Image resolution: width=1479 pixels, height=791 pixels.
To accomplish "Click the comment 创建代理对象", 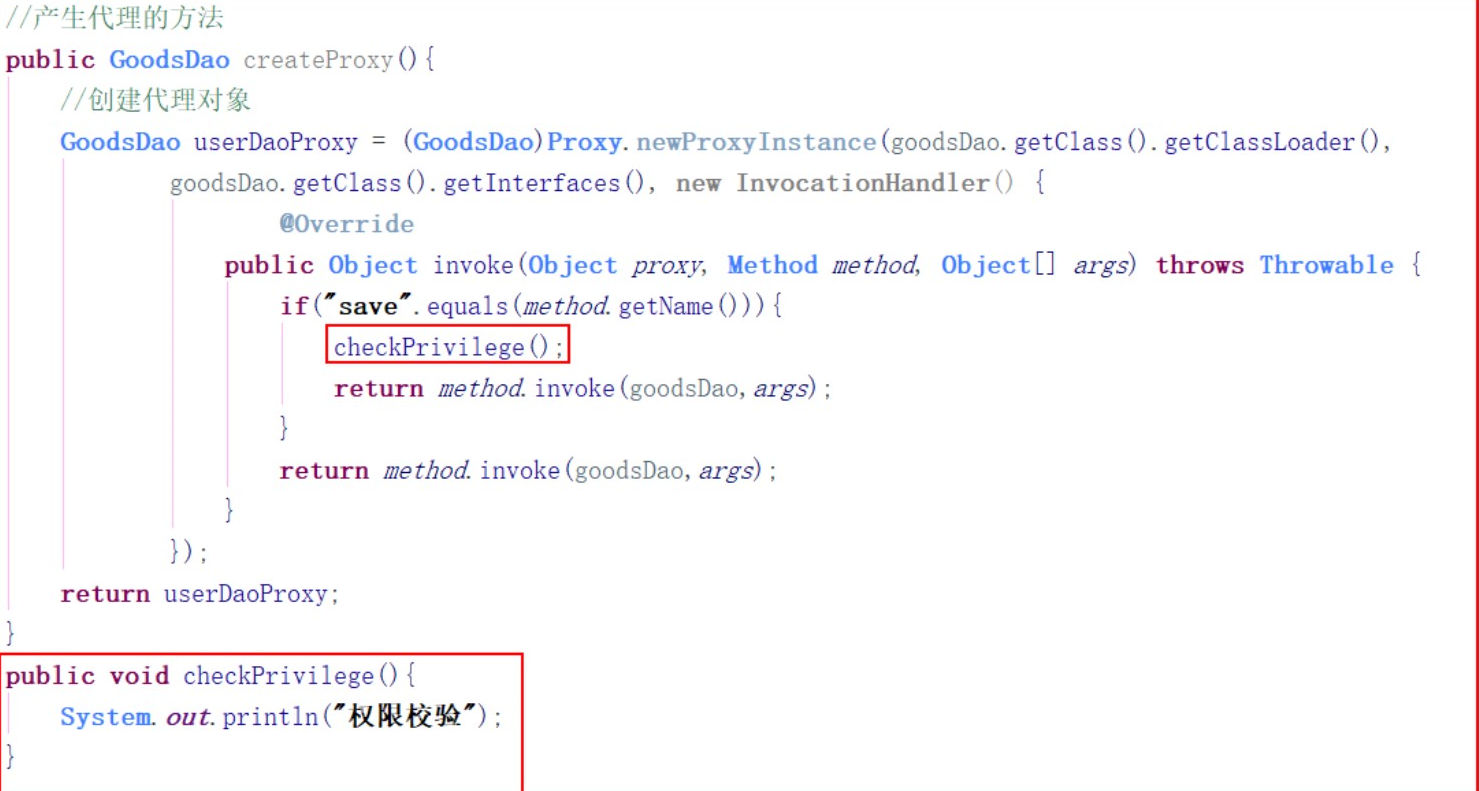I will pyautogui.click(x=155, y=100).
